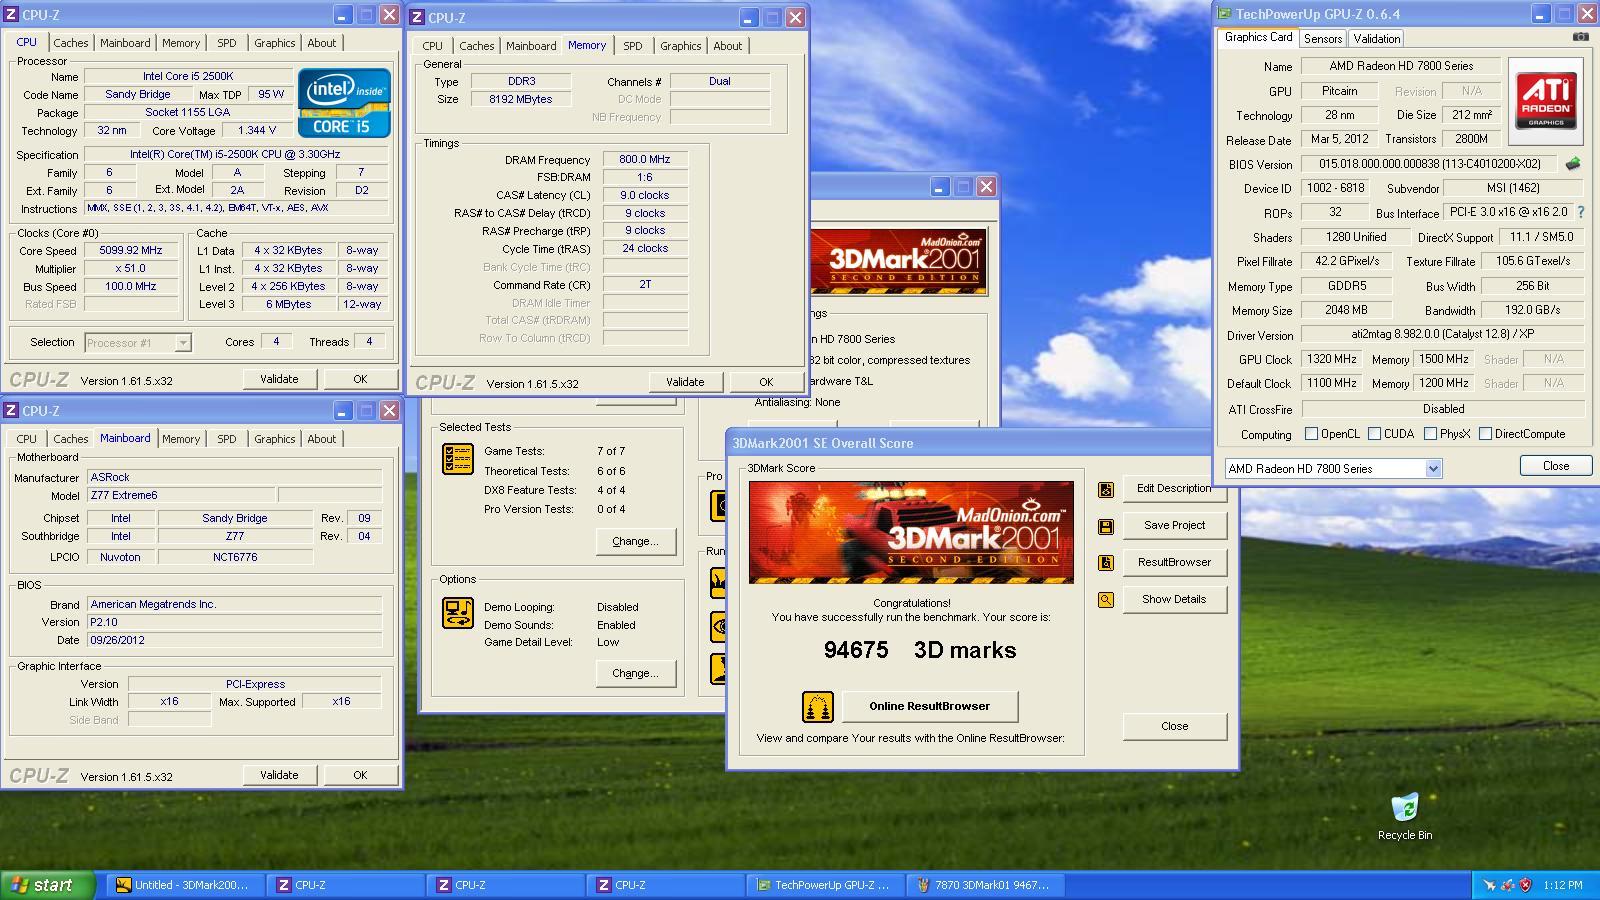Click the Z77 Extreme6 model value

click(180, 496)
